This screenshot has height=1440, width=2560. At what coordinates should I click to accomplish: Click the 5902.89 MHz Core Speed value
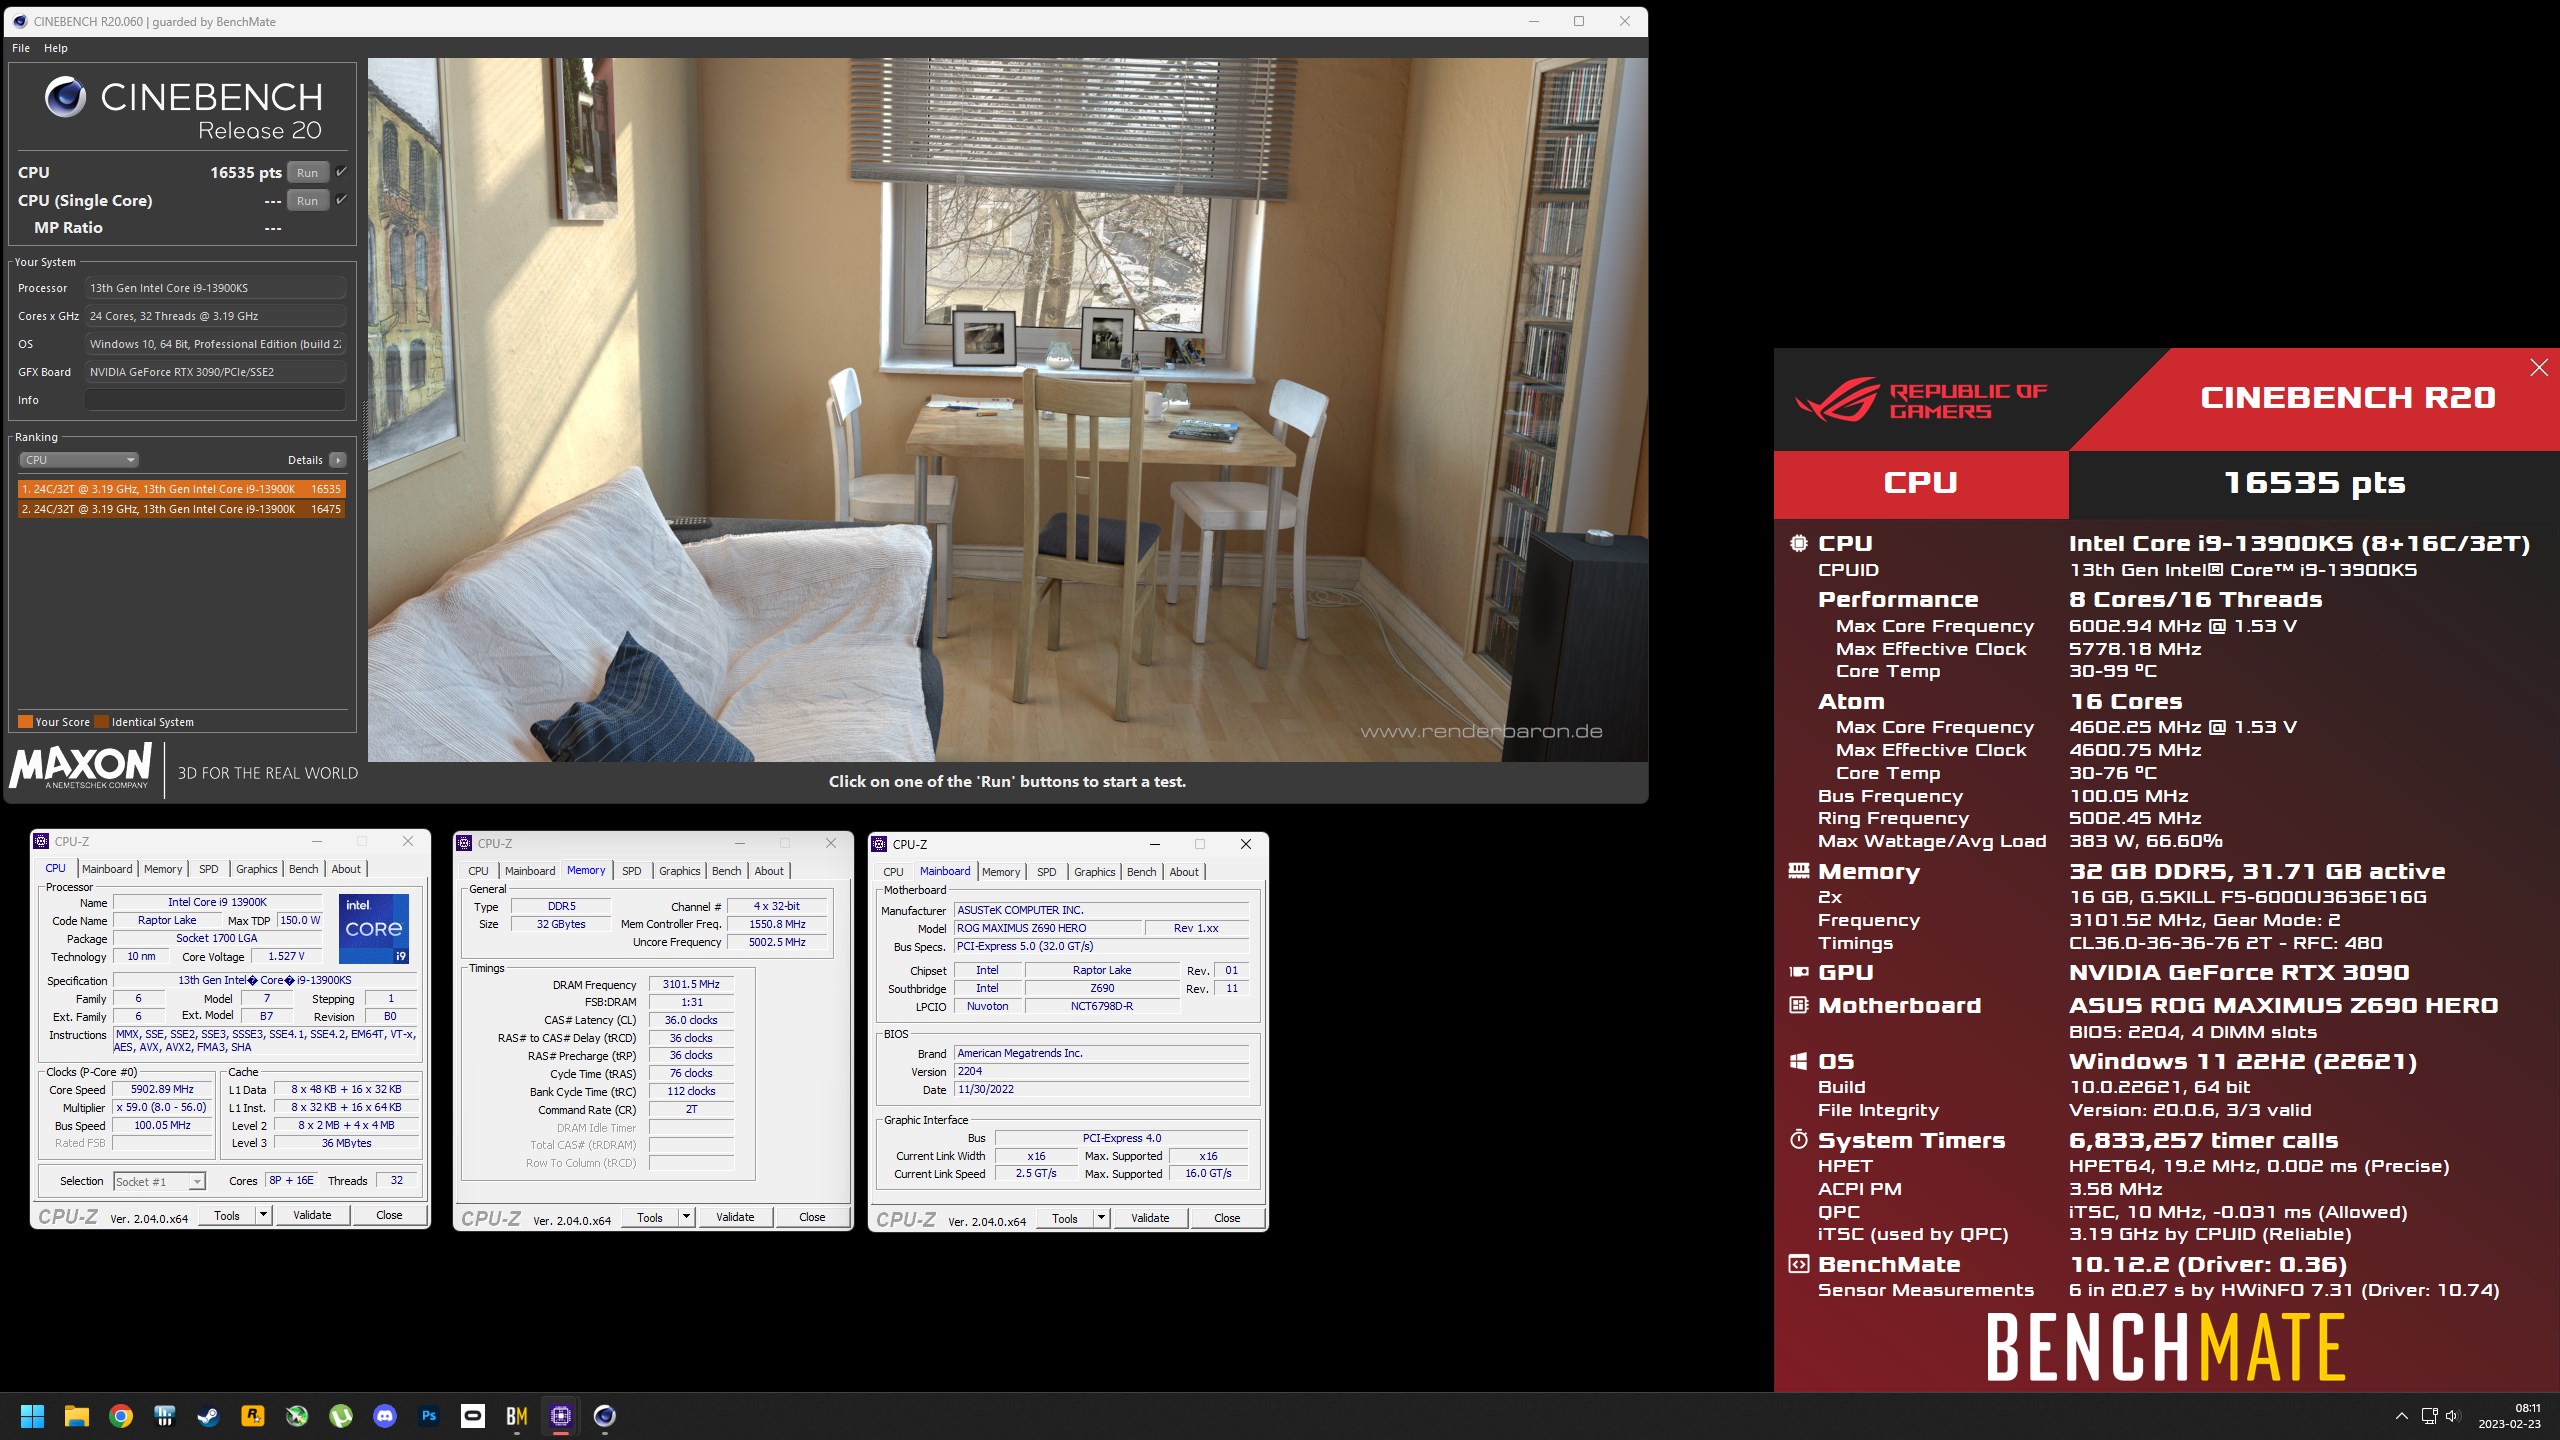162,1090
